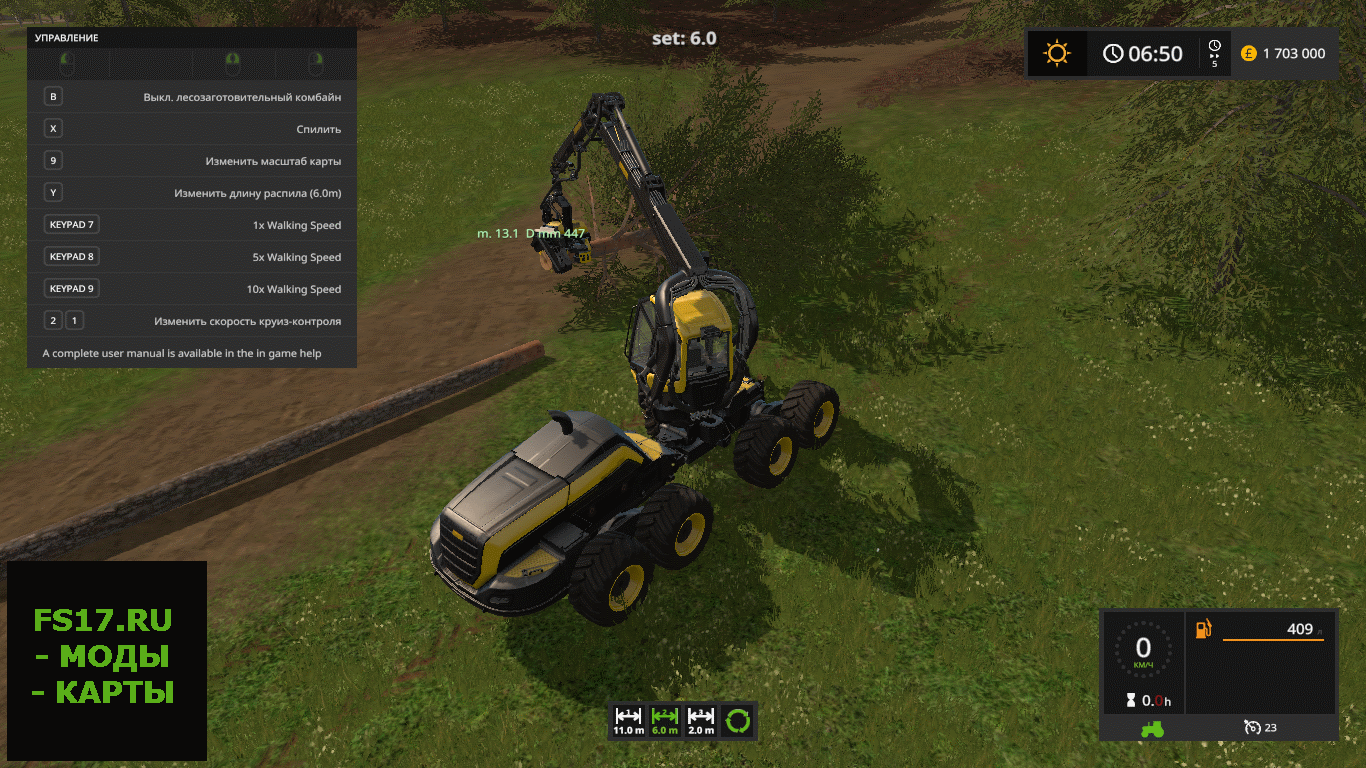Click the green circular arrows icon
1366x768 pixels.
(738, 720)
